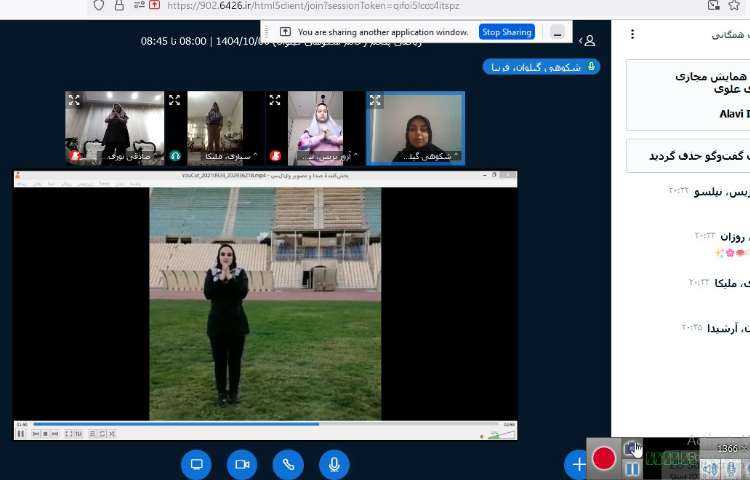The width and height of the screenshot is (750, 480).
Task: Click Stop Sharing button
Action: [x=506, y=32]
